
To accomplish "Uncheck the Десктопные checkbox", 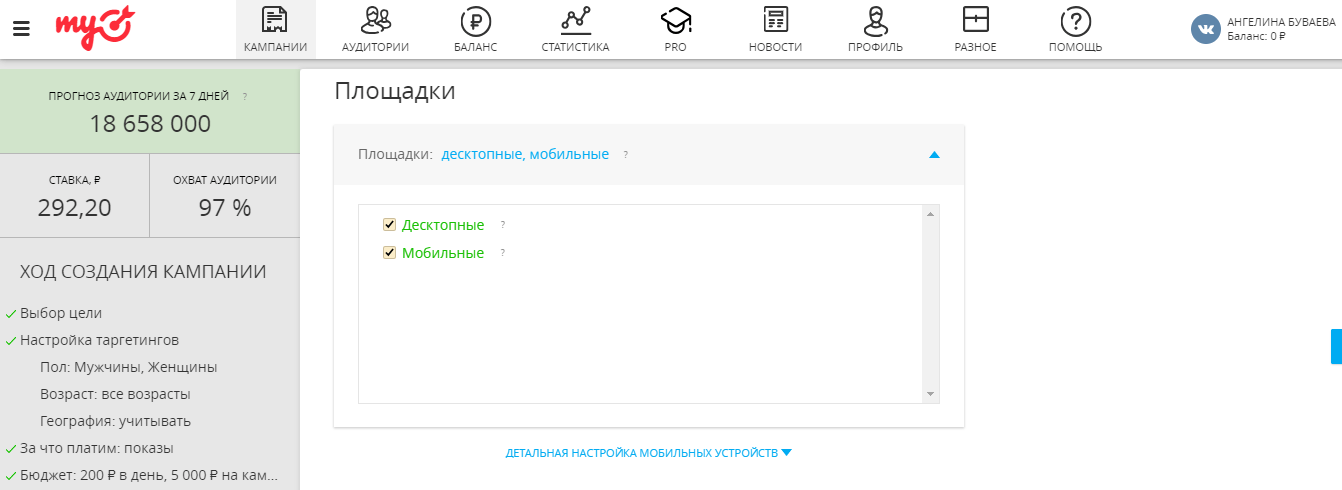I will point(390,225).
